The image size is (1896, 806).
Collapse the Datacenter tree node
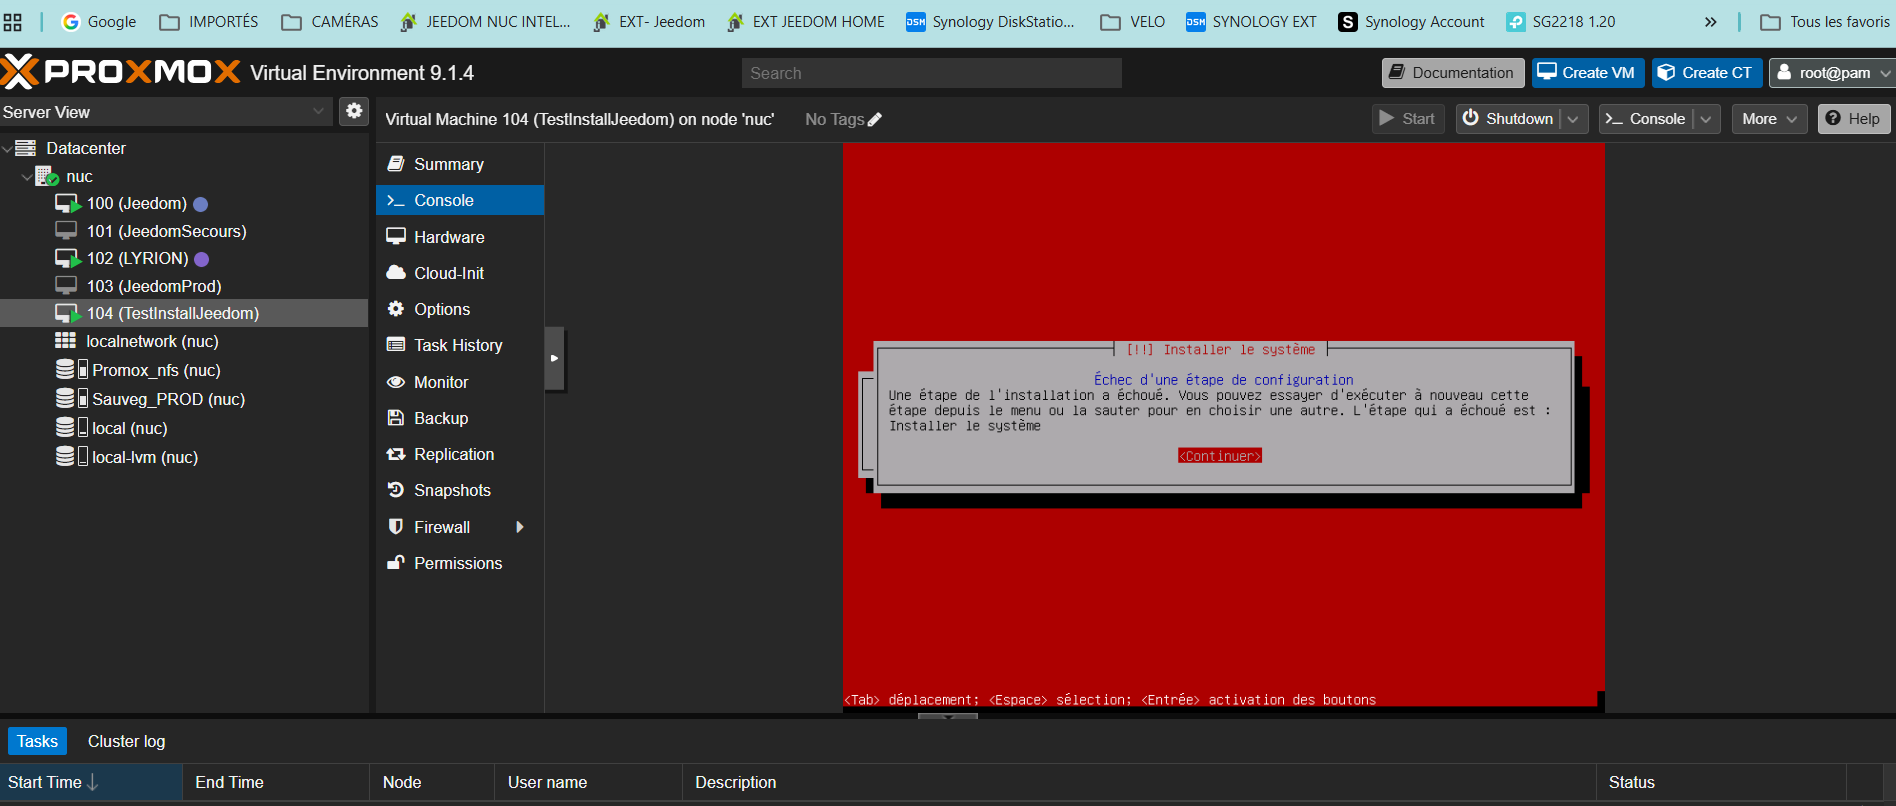(x=8, y=148)
